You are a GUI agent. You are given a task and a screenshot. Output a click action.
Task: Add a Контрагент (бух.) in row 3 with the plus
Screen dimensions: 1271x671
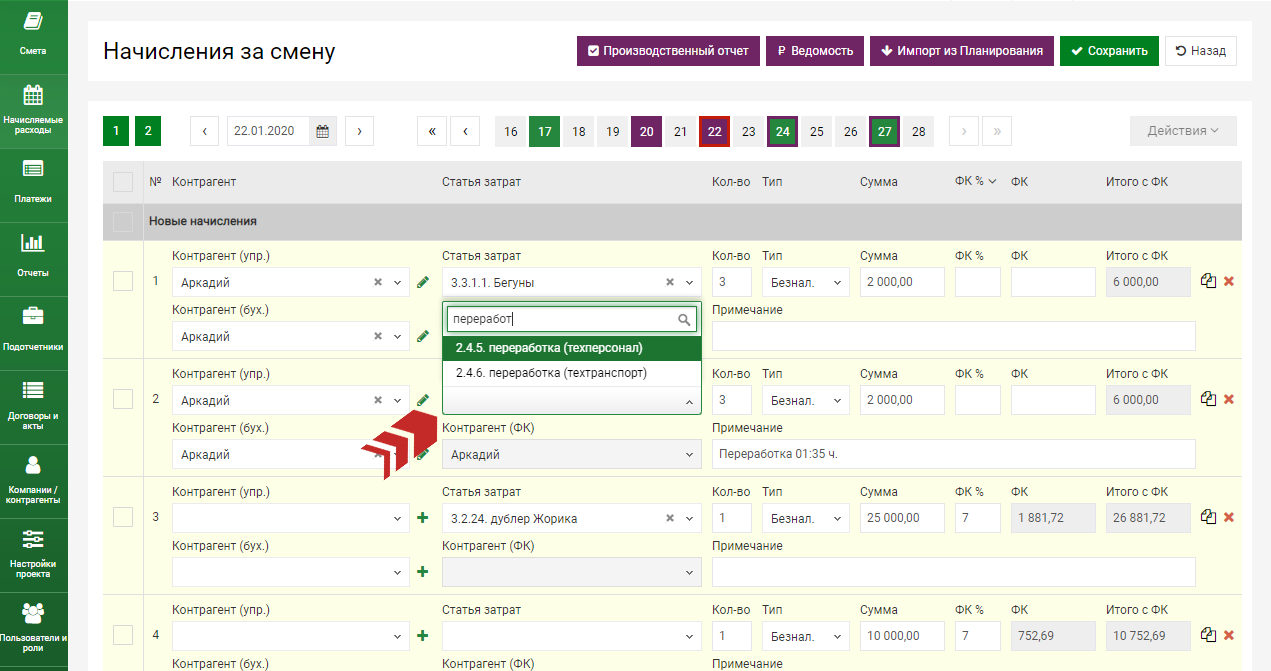coord(423,573)
